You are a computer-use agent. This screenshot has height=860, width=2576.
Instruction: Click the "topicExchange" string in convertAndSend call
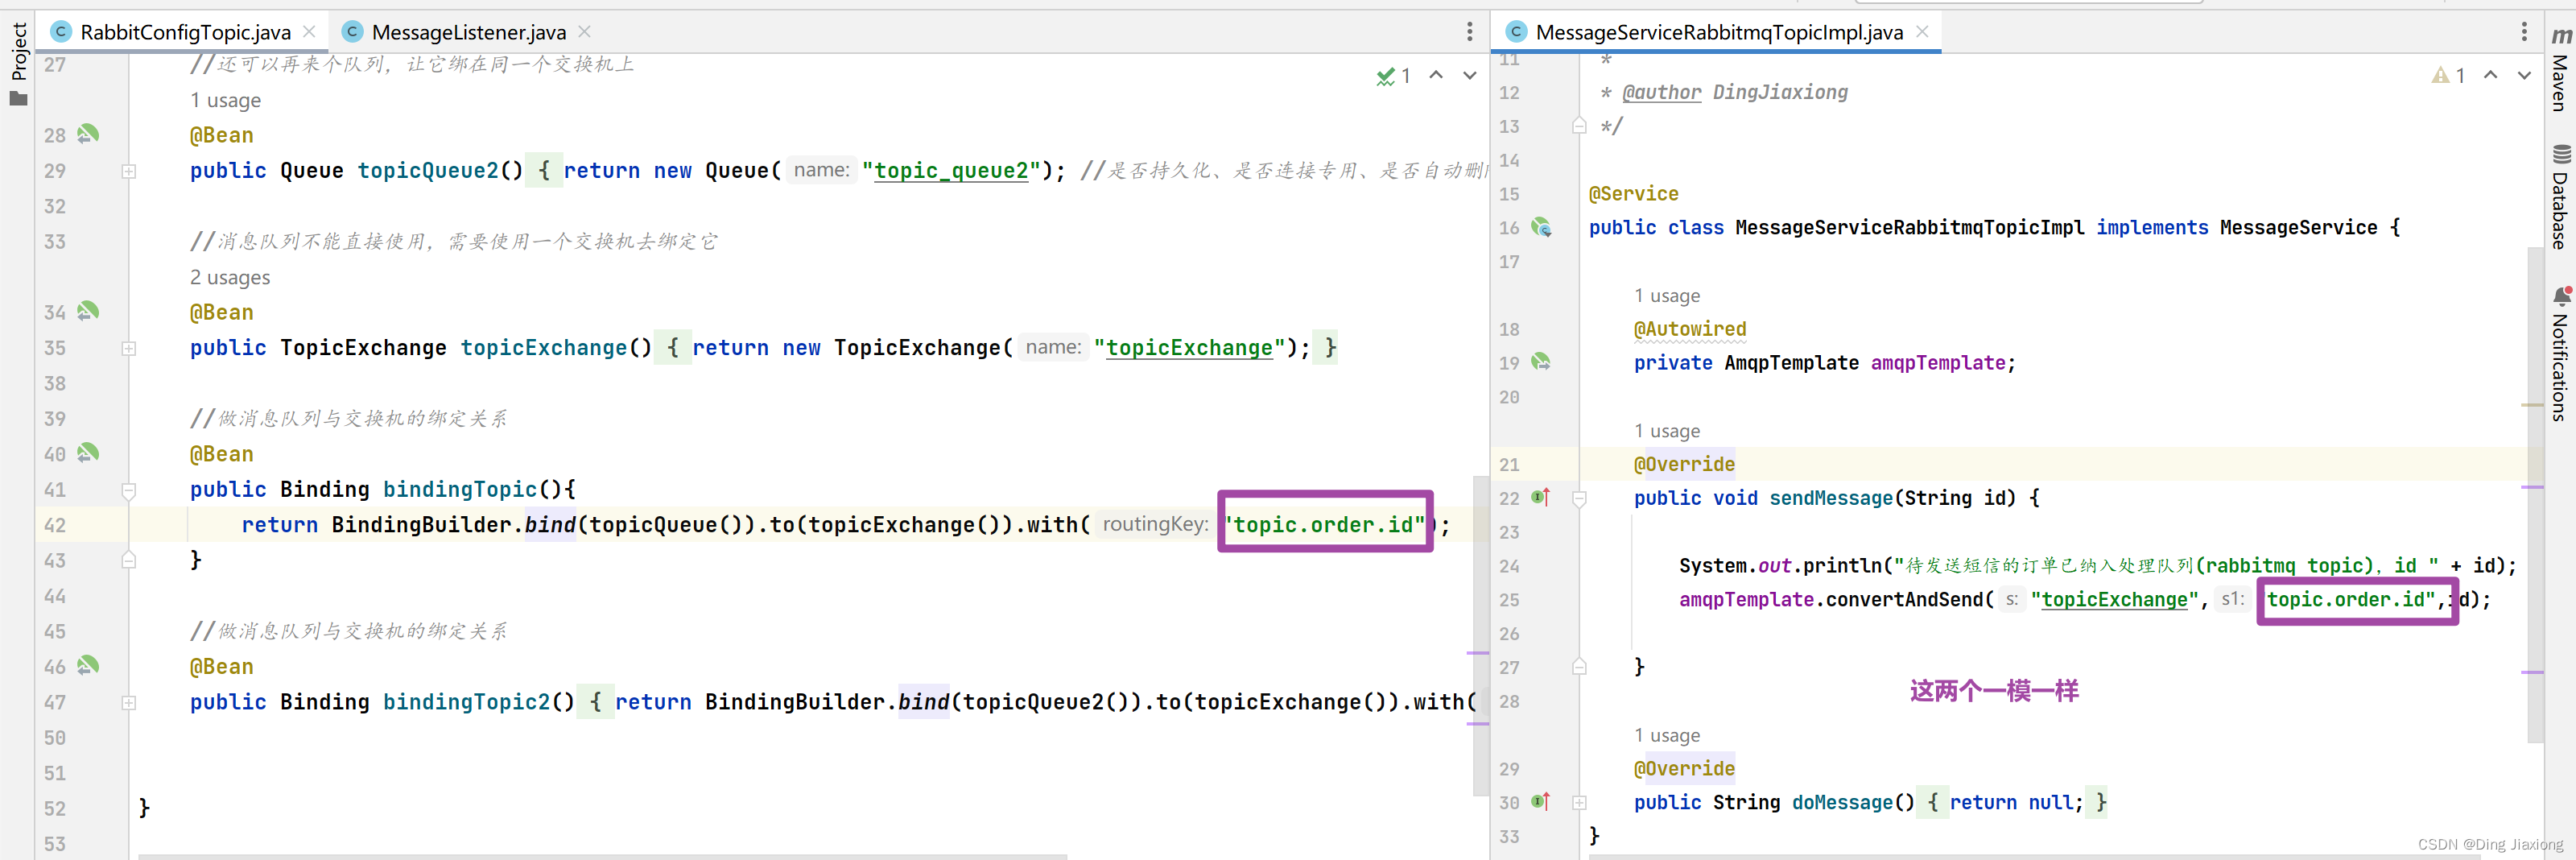(x=2114, y=599)
